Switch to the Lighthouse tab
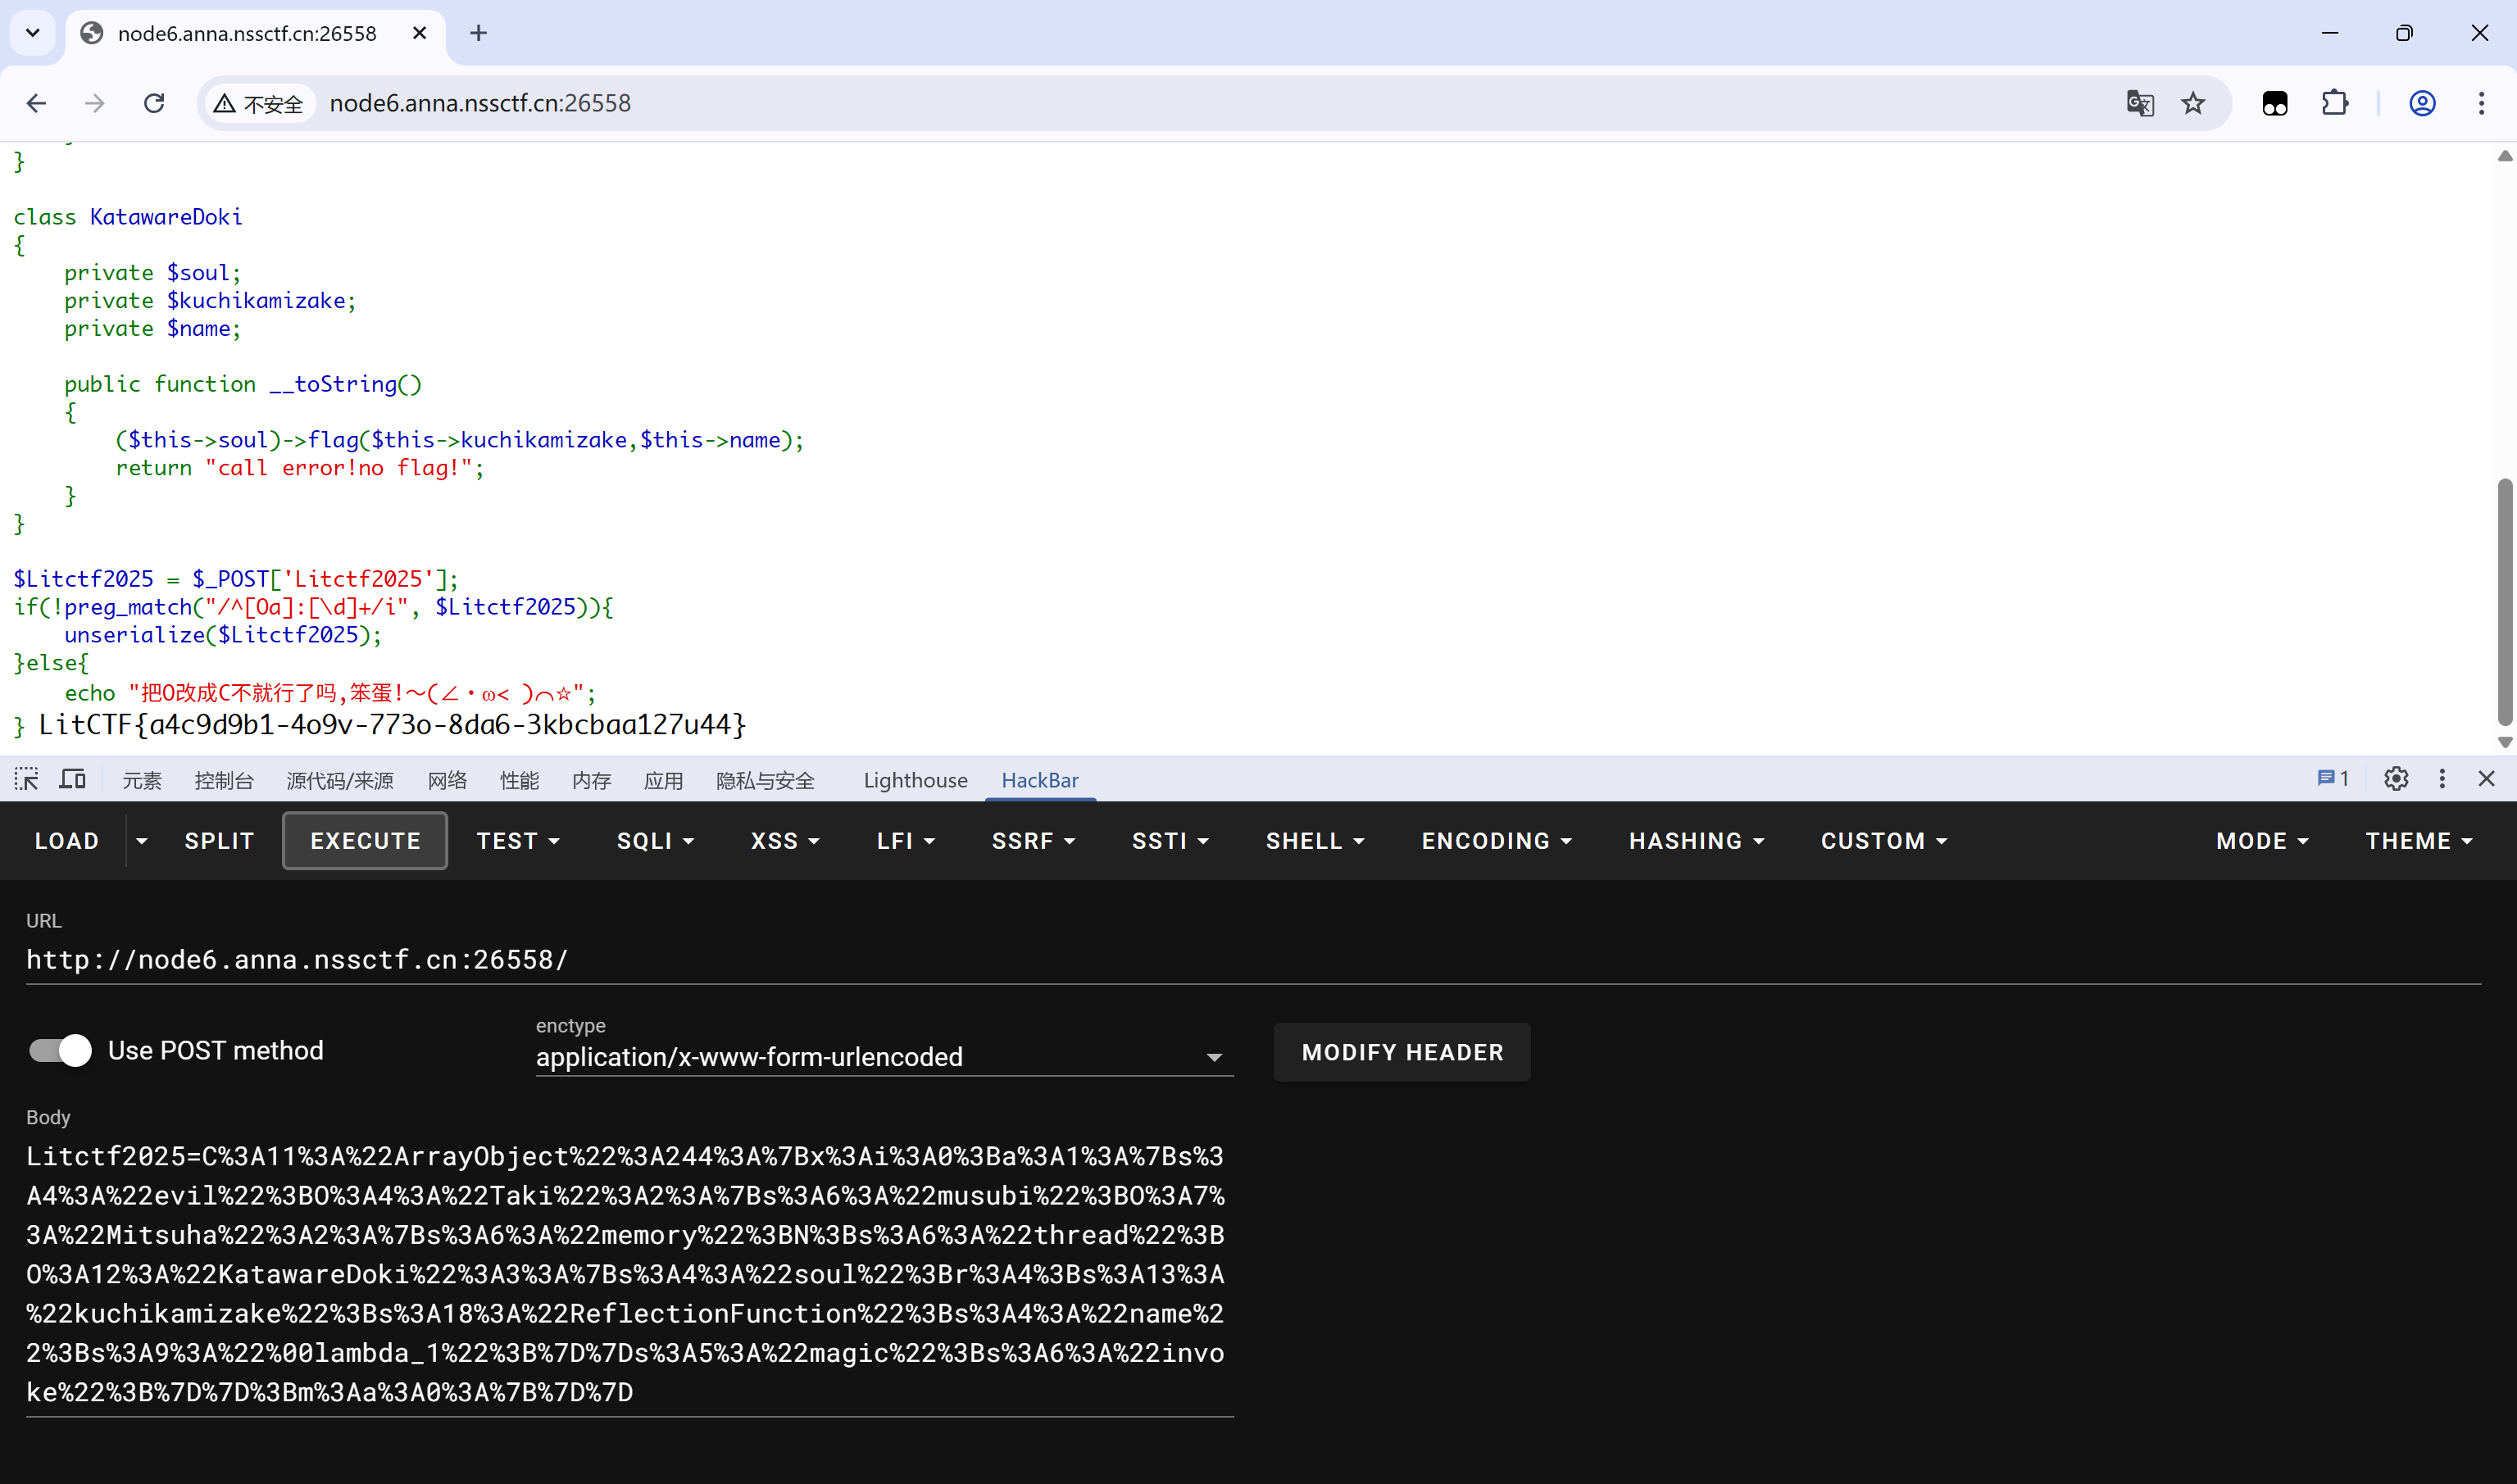 [x=915, y=780]
